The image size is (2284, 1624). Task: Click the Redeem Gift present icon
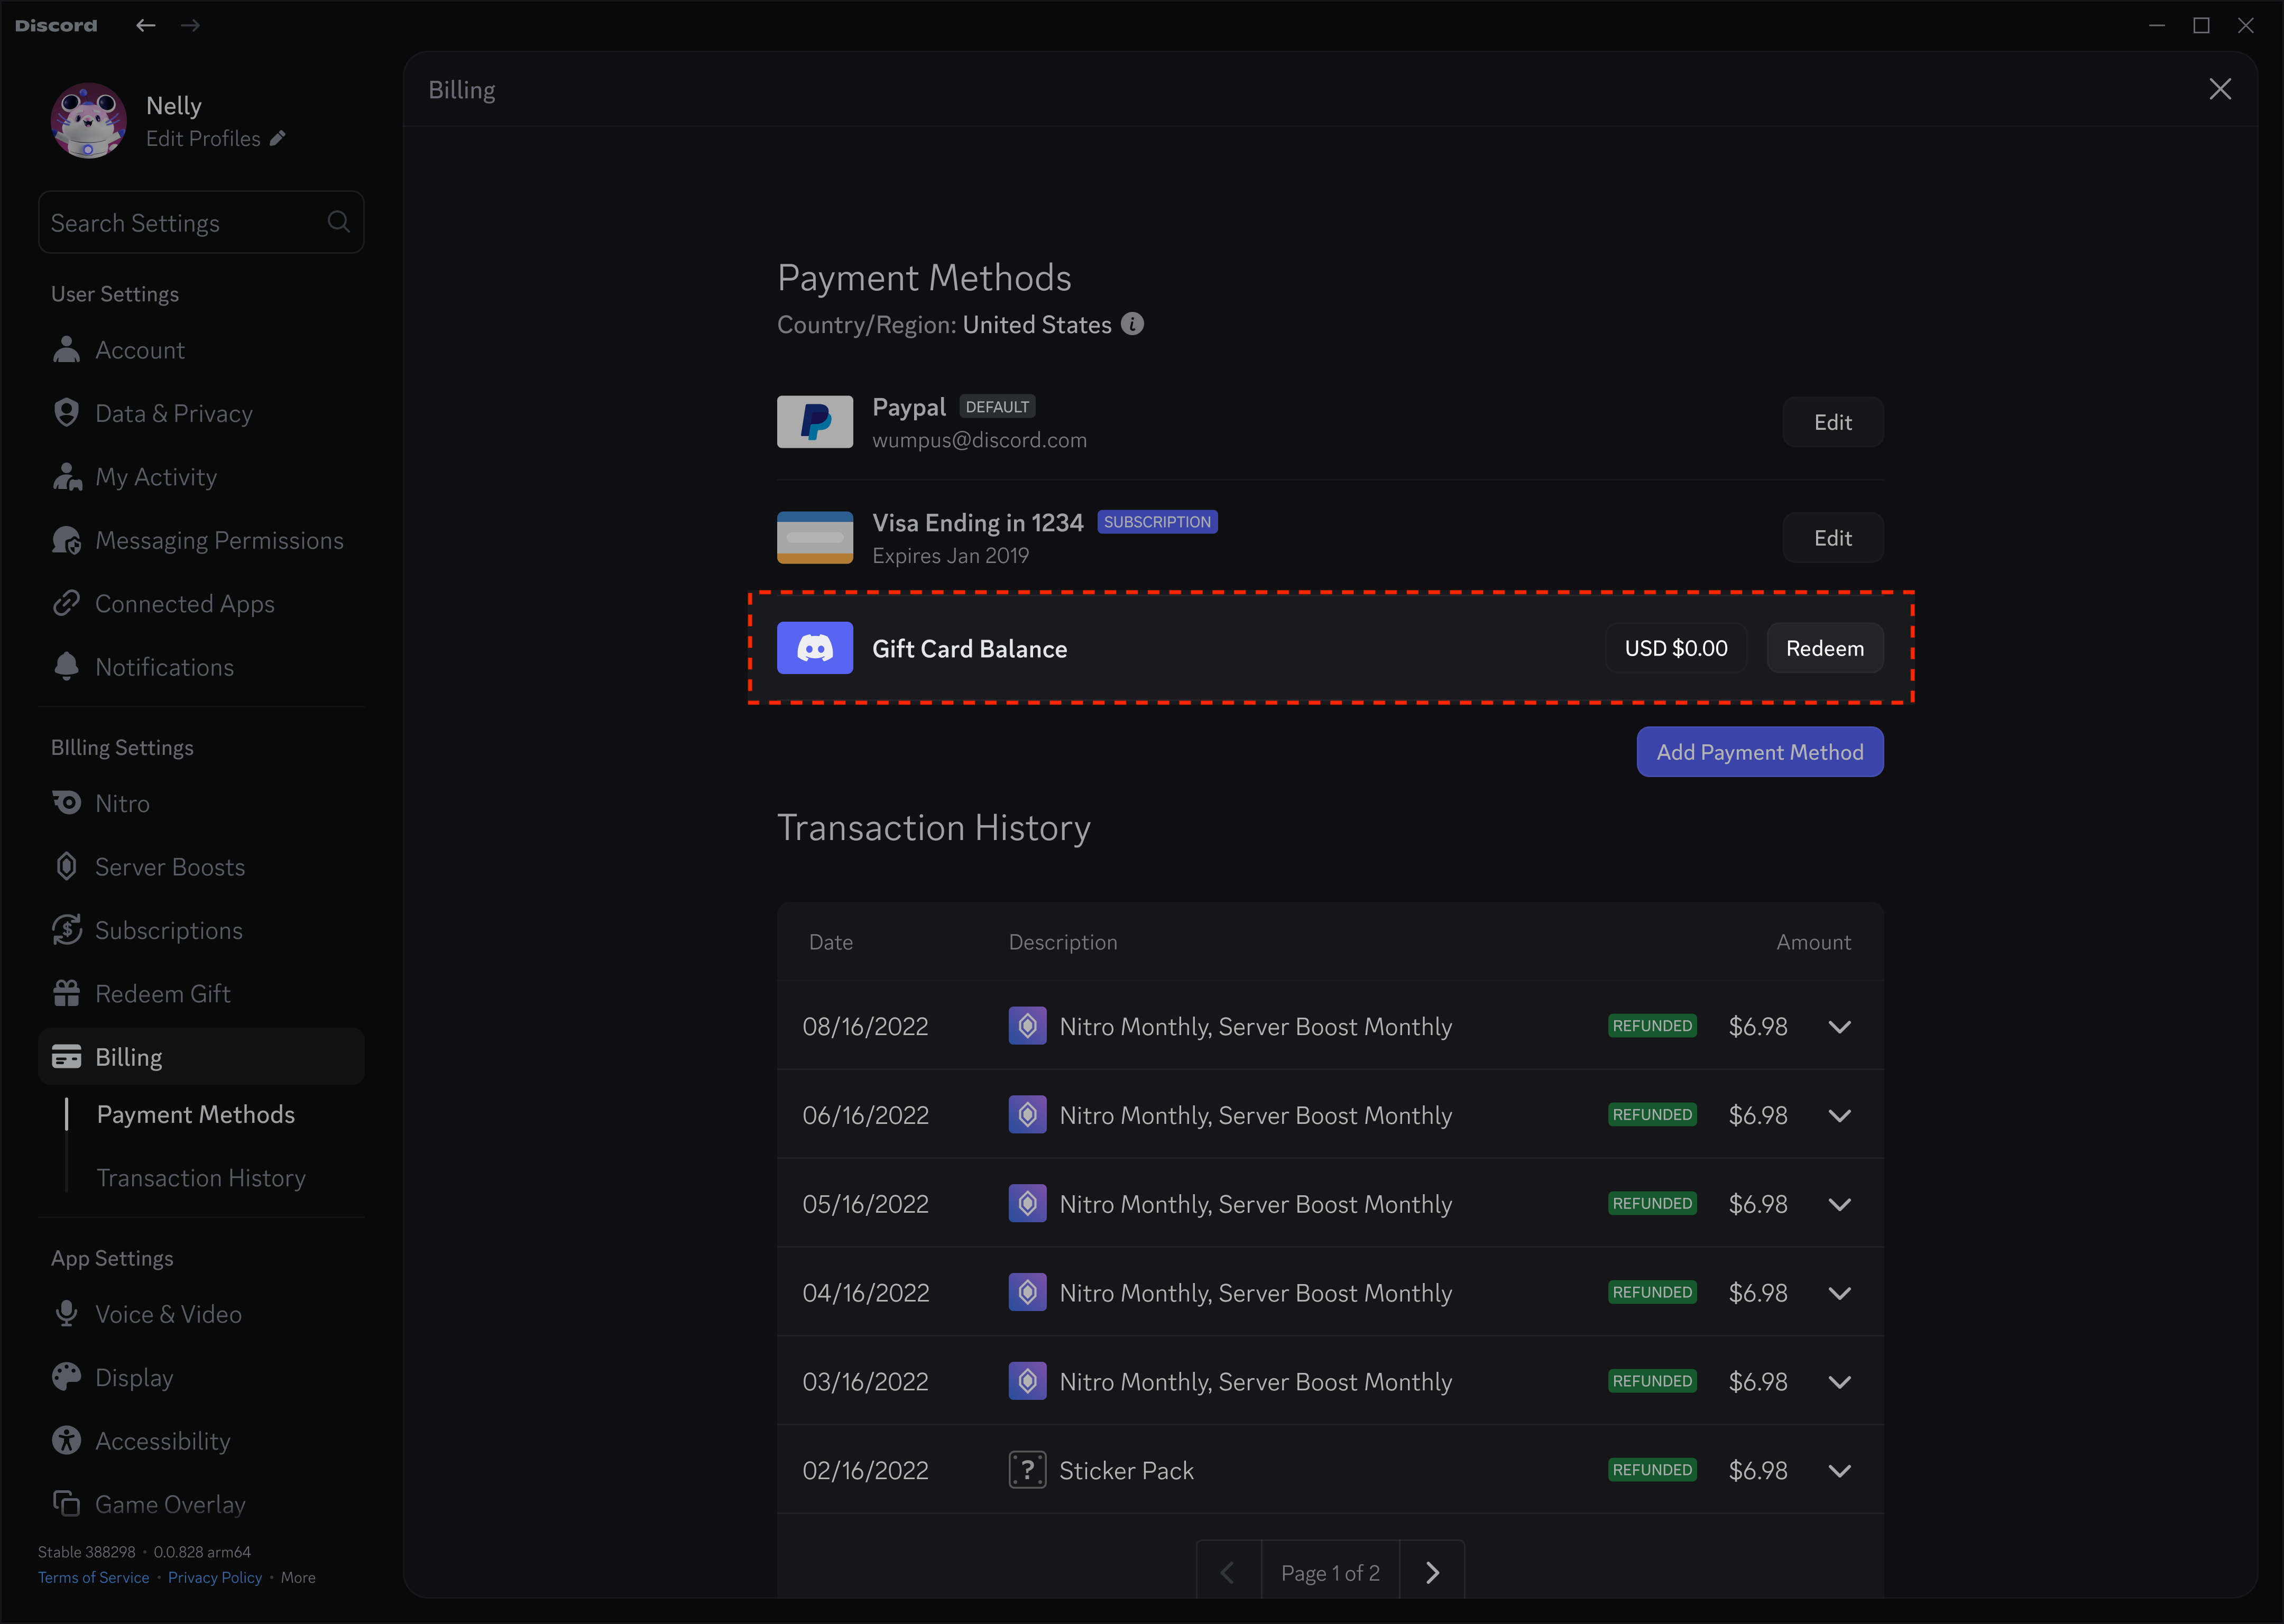coord(66,992)
